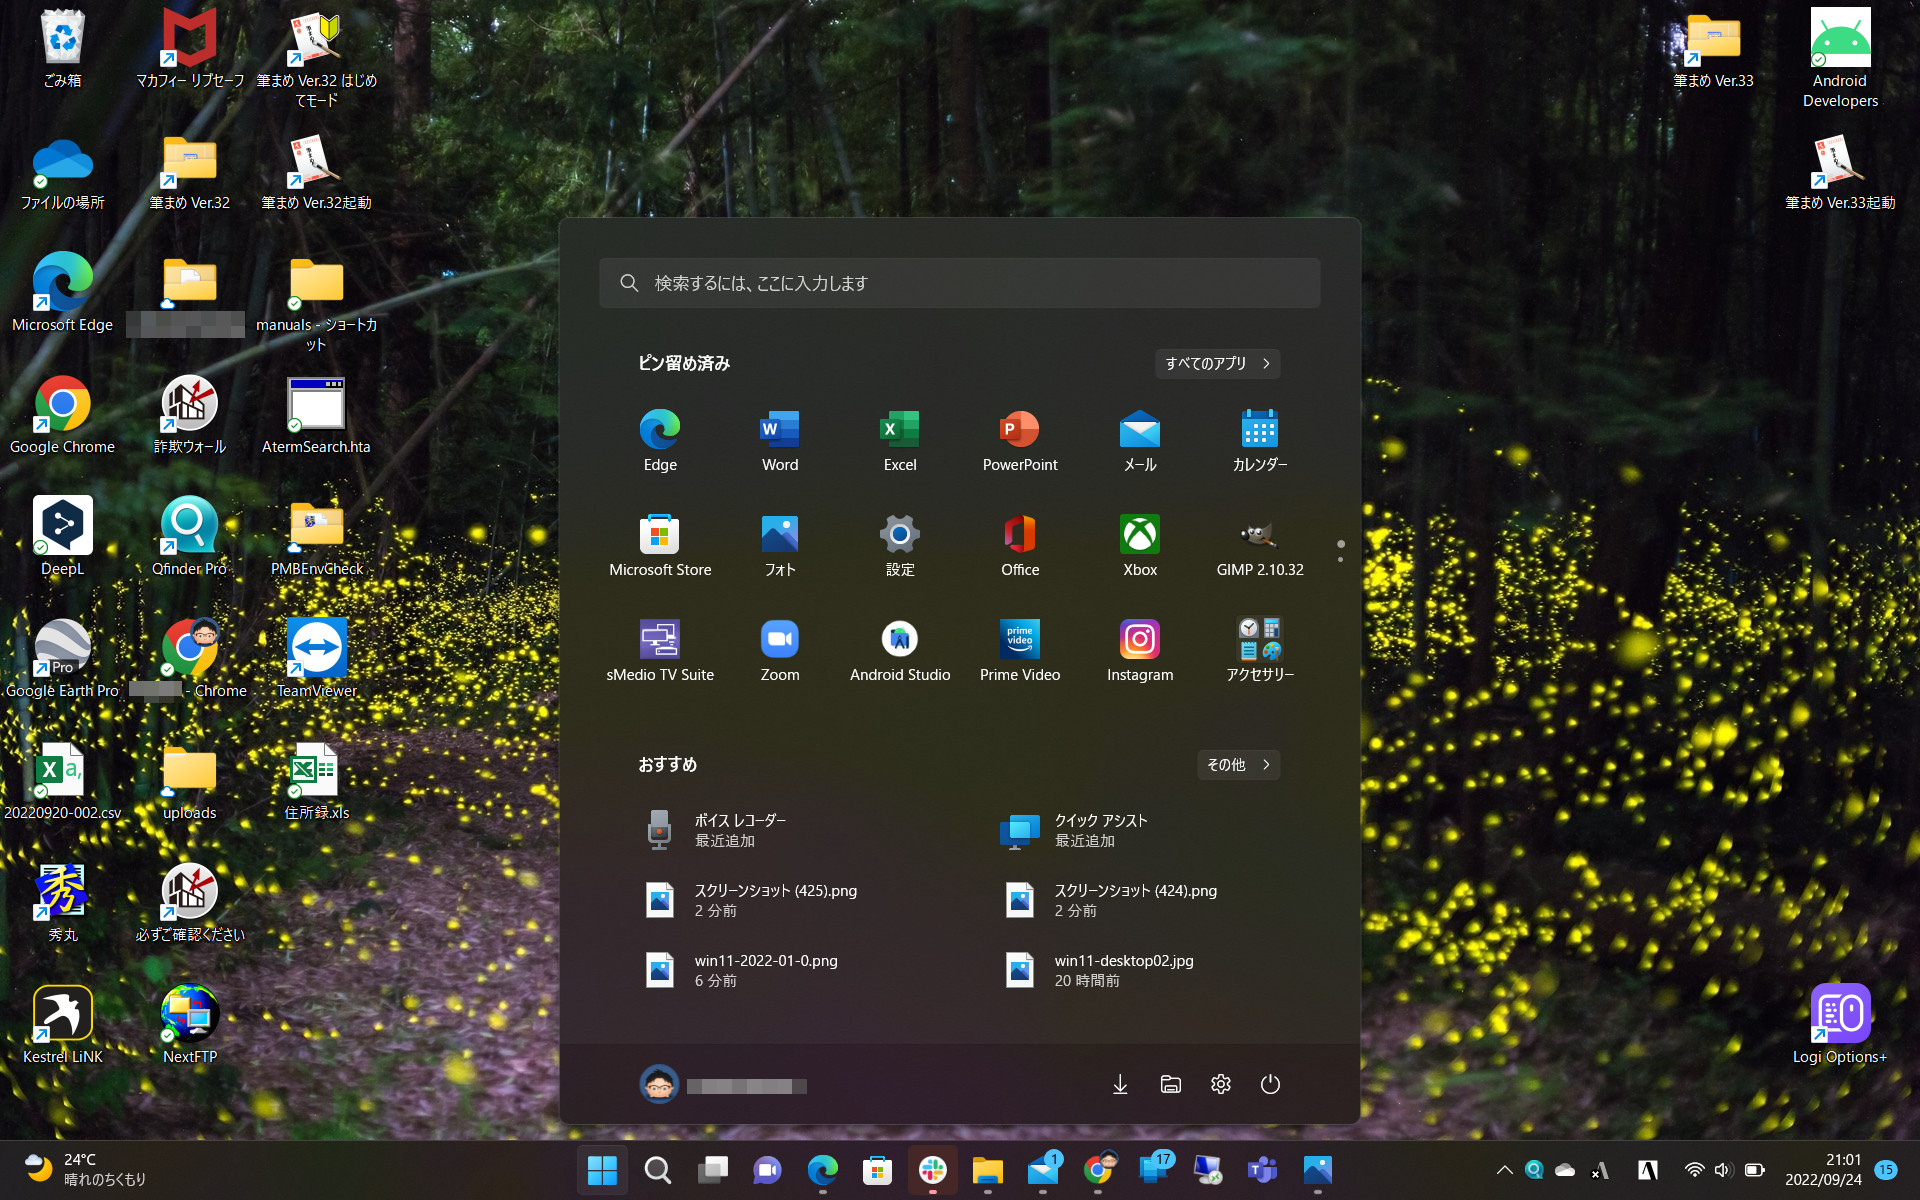This screenshot has height=1200, width=1920.
Task: Click the Start menu search field
Action: pos(960,283)
